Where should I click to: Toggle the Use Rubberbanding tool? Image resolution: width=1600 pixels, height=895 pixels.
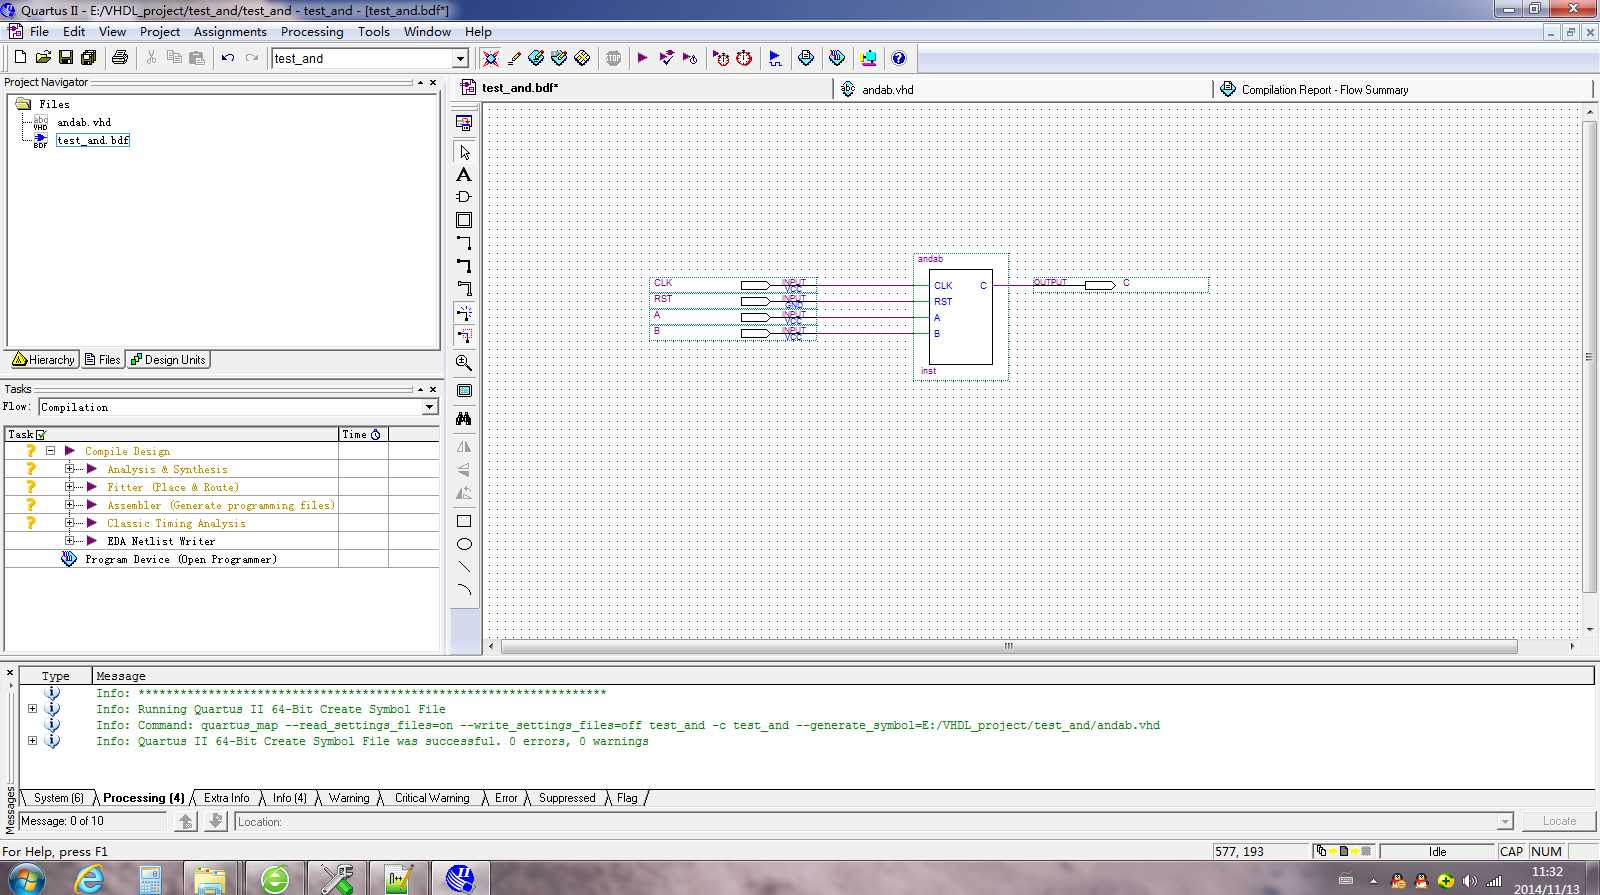pos(464,313)
